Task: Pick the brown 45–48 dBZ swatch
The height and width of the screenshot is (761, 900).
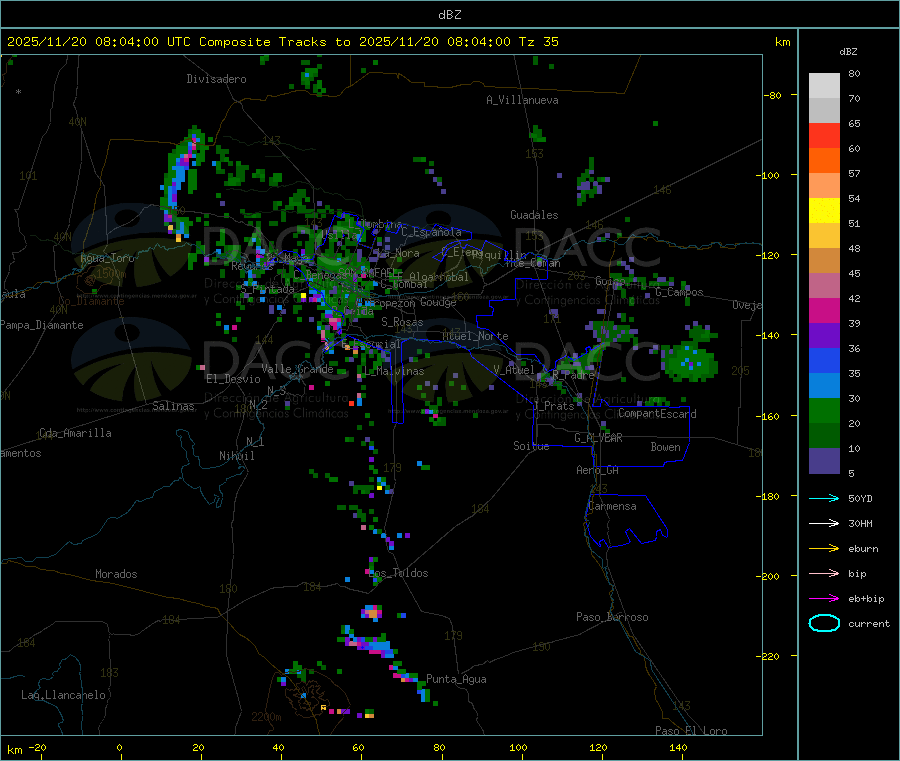Action: coord(824,261)
